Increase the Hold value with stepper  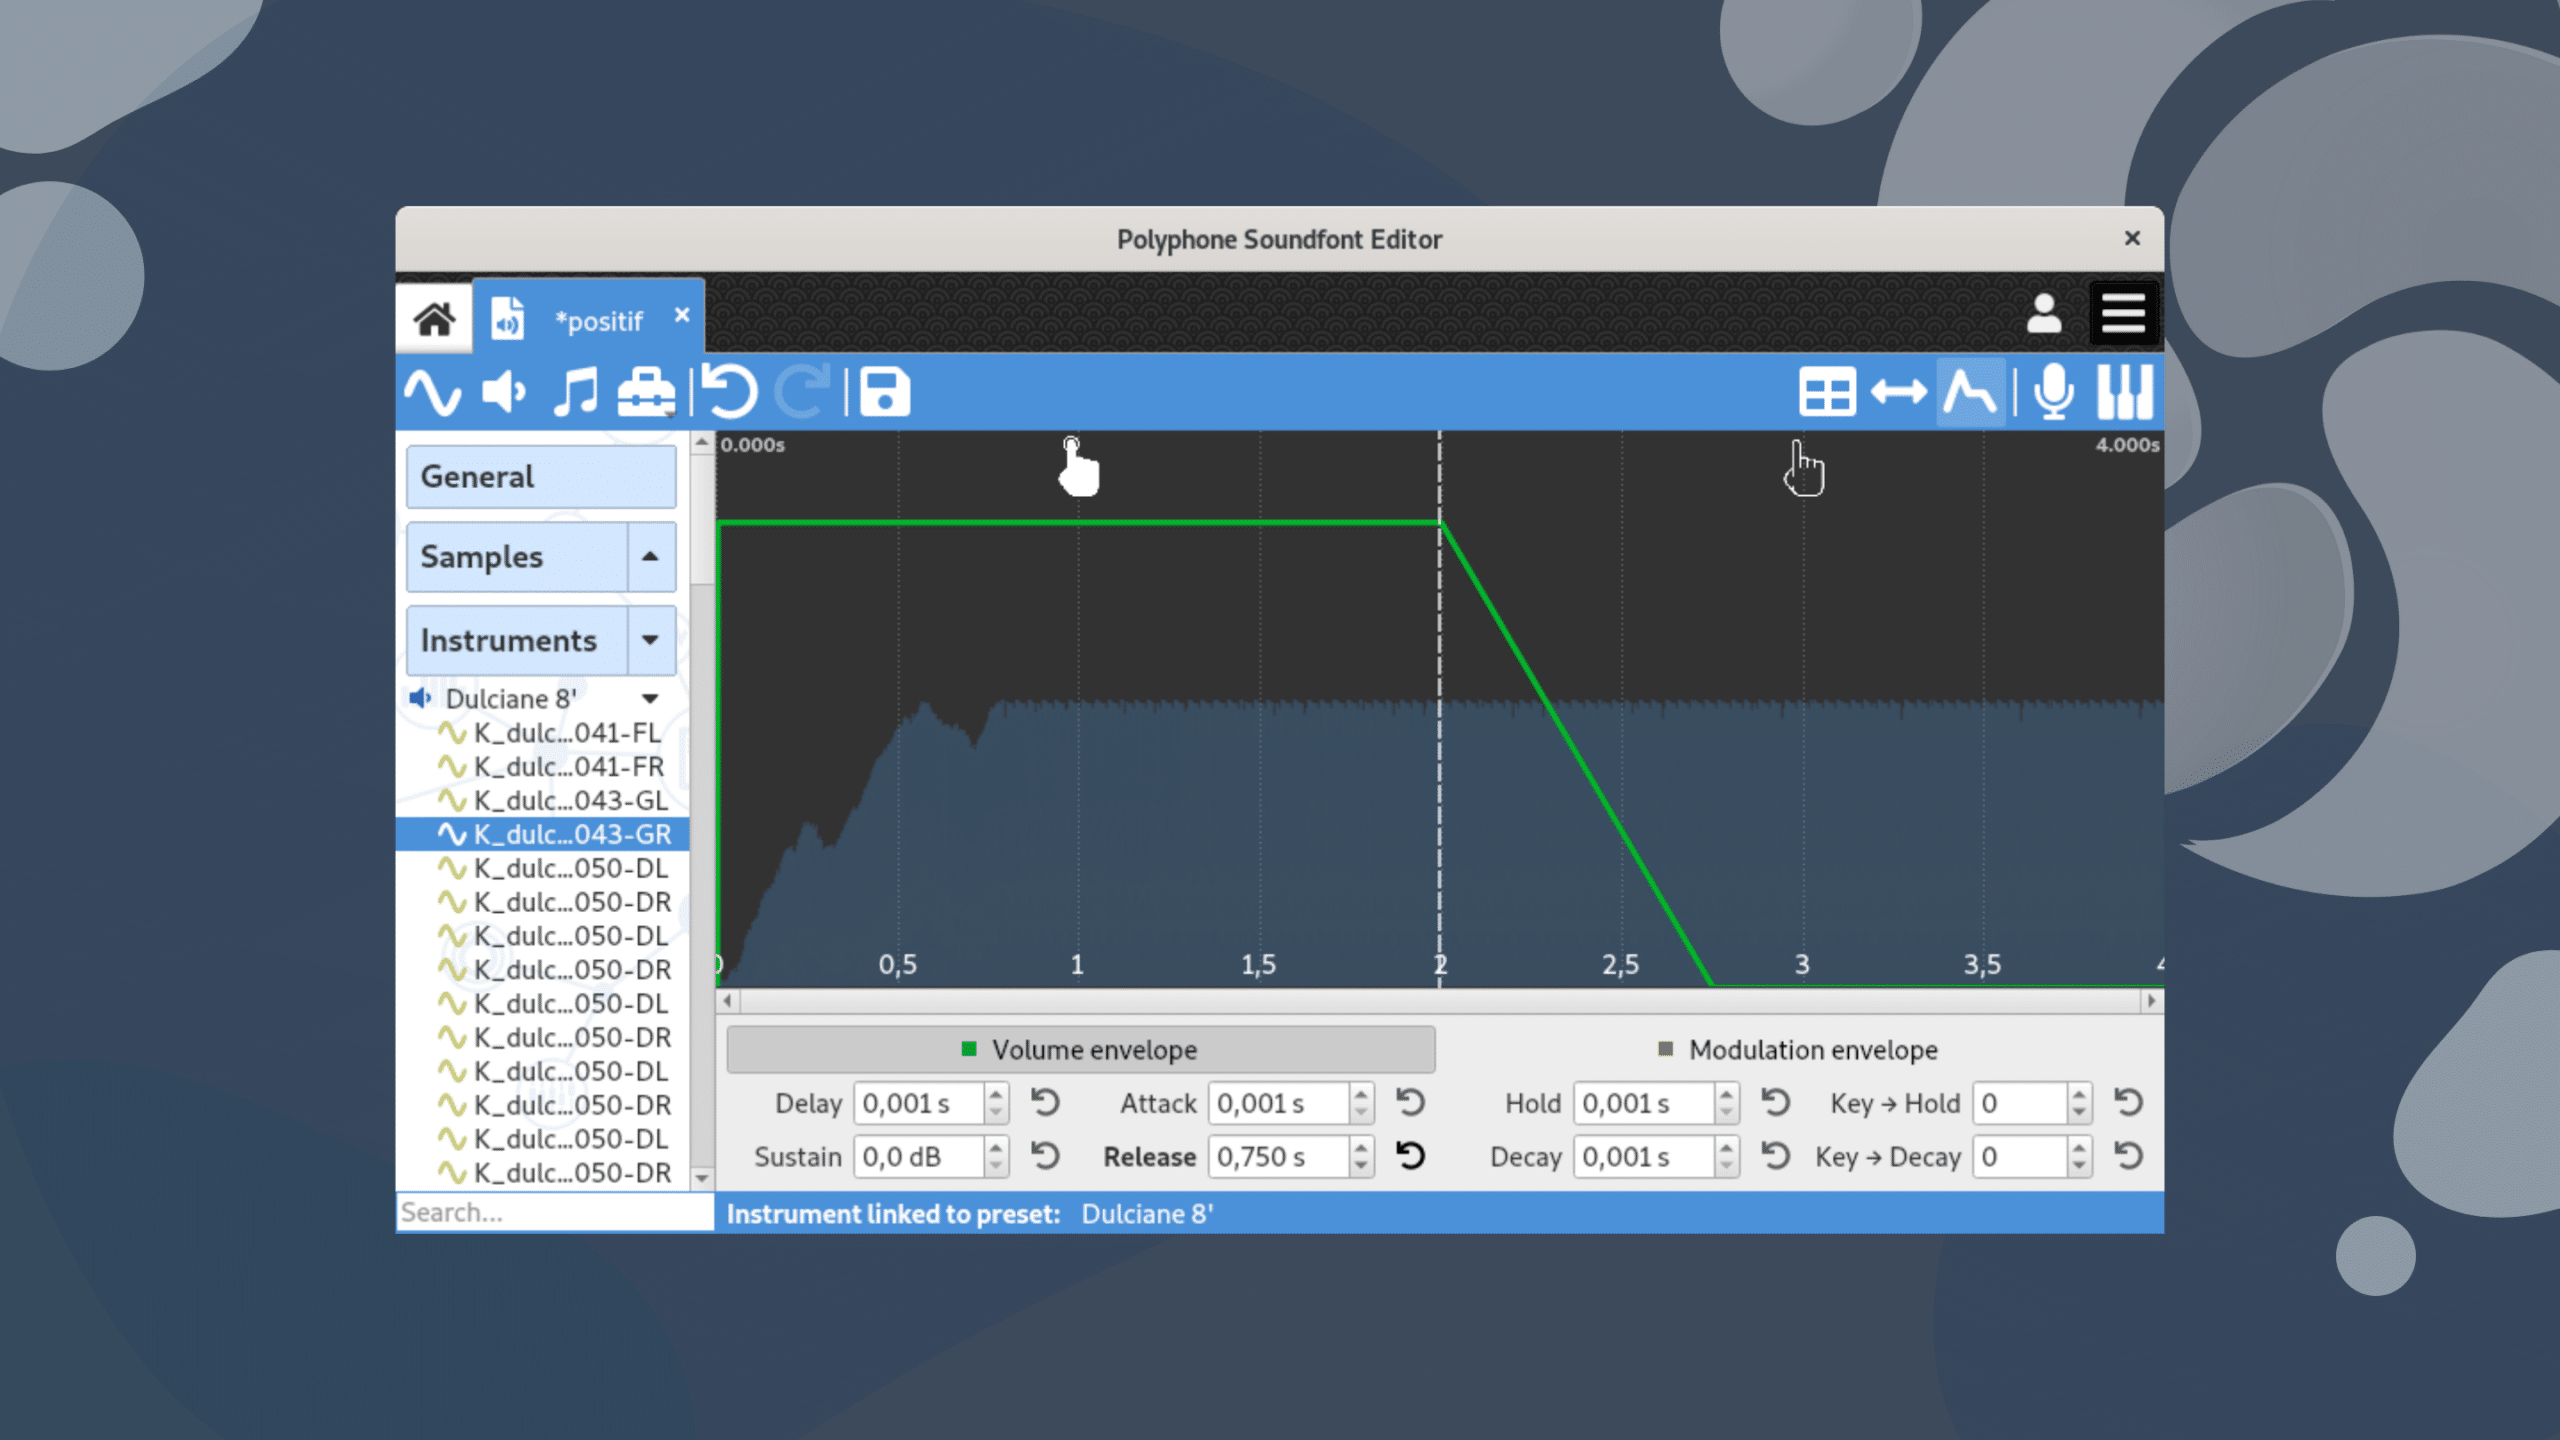[x=1726, y=1094]
